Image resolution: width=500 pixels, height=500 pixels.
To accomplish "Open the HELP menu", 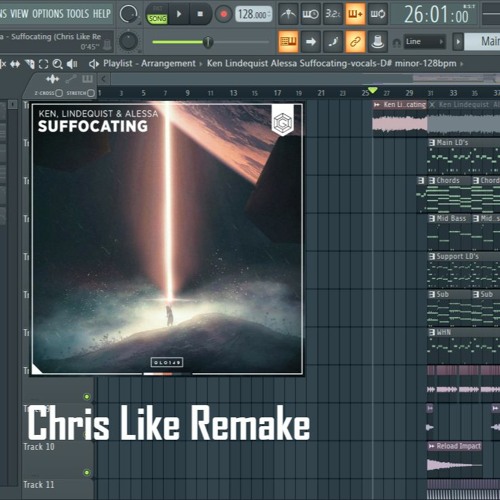I will point(102,14).
